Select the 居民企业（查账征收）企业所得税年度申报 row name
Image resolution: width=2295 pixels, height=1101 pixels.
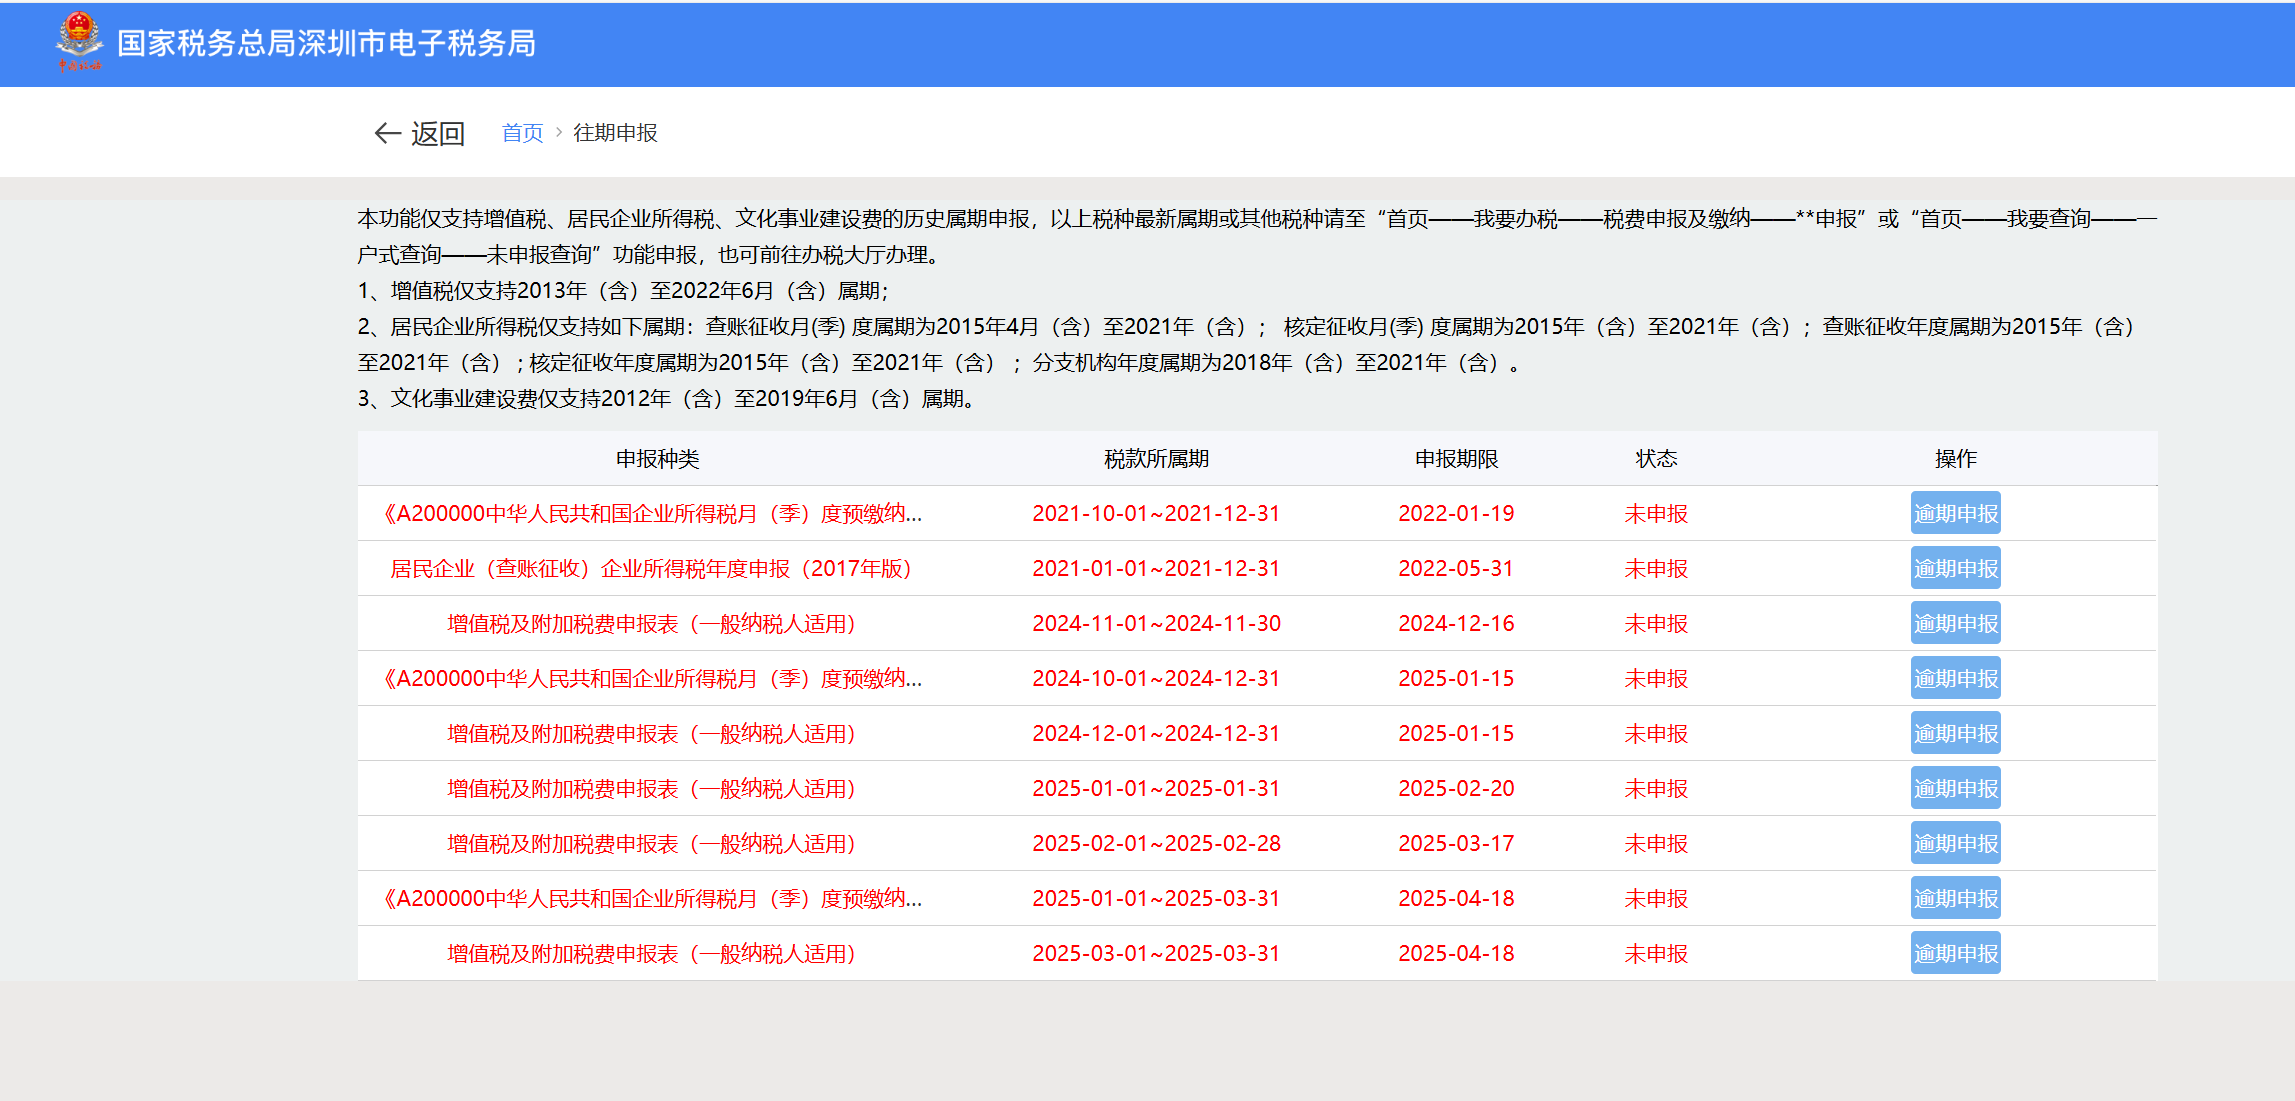[651, 568]
